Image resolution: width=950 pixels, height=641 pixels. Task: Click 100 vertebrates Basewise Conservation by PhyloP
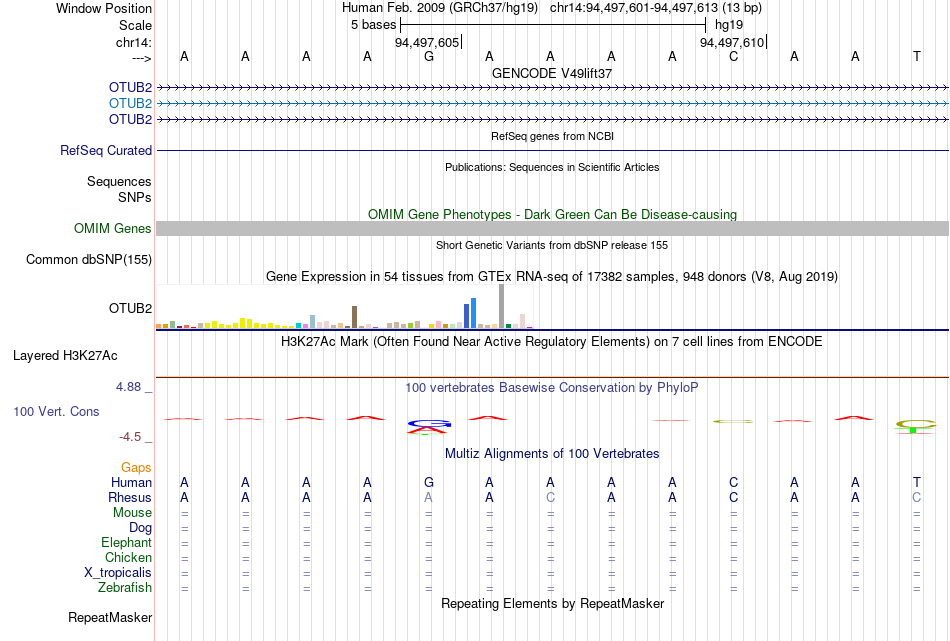tap(552, 388)
